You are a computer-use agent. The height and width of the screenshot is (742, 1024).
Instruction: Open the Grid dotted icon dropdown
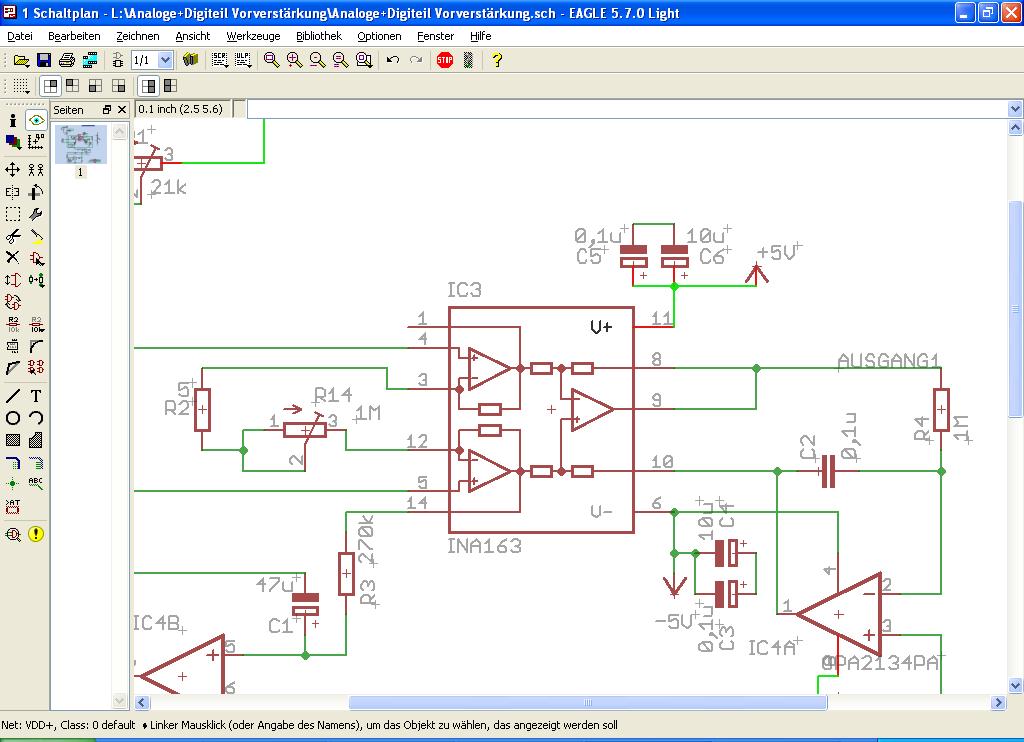pyautogui.click(x=22, y=86)
